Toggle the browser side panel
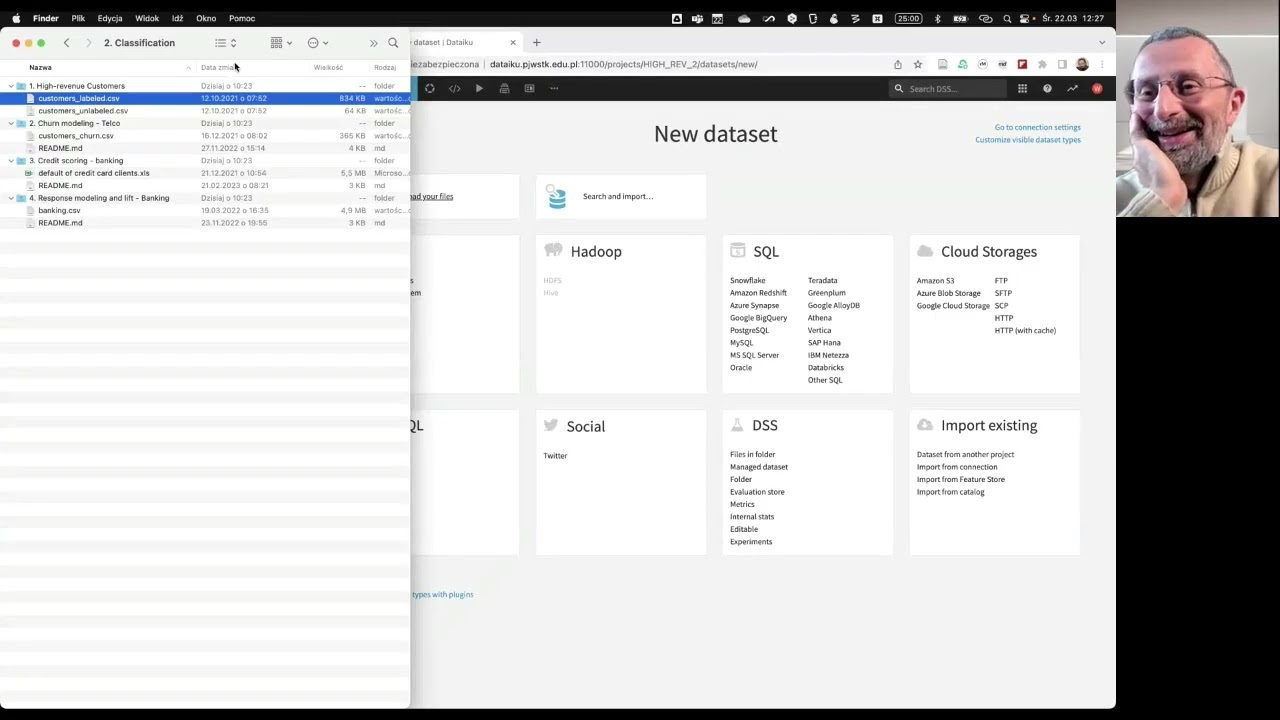The image size is (1280, 720). pyautogui.click(x=1062, y=64)
